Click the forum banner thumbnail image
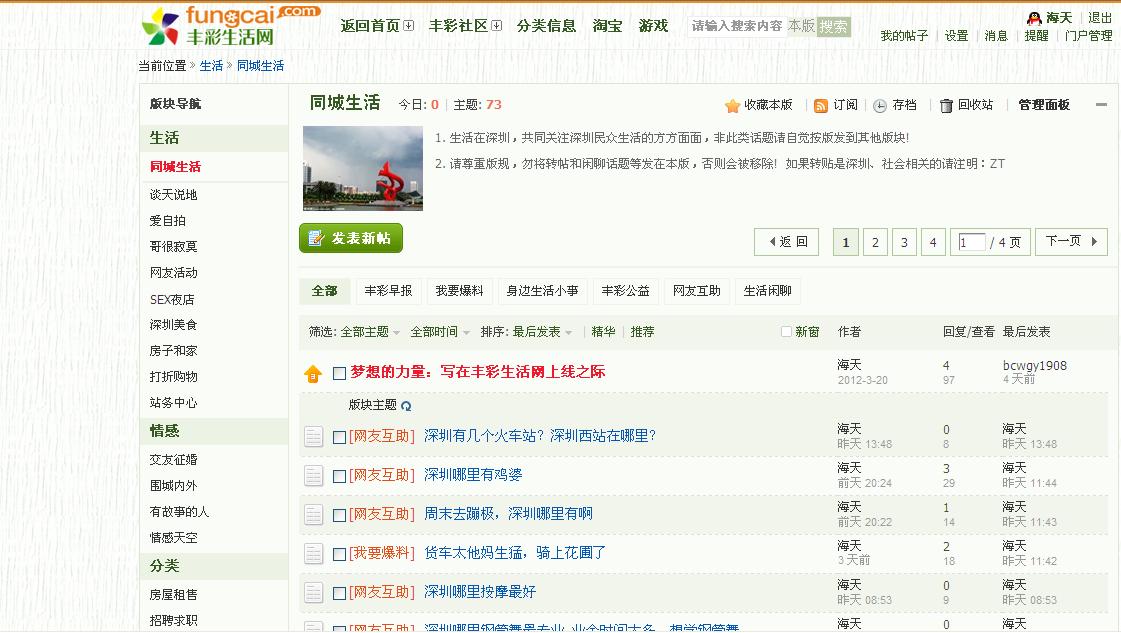Screen dimensions: 1121x633 (363, 169)
